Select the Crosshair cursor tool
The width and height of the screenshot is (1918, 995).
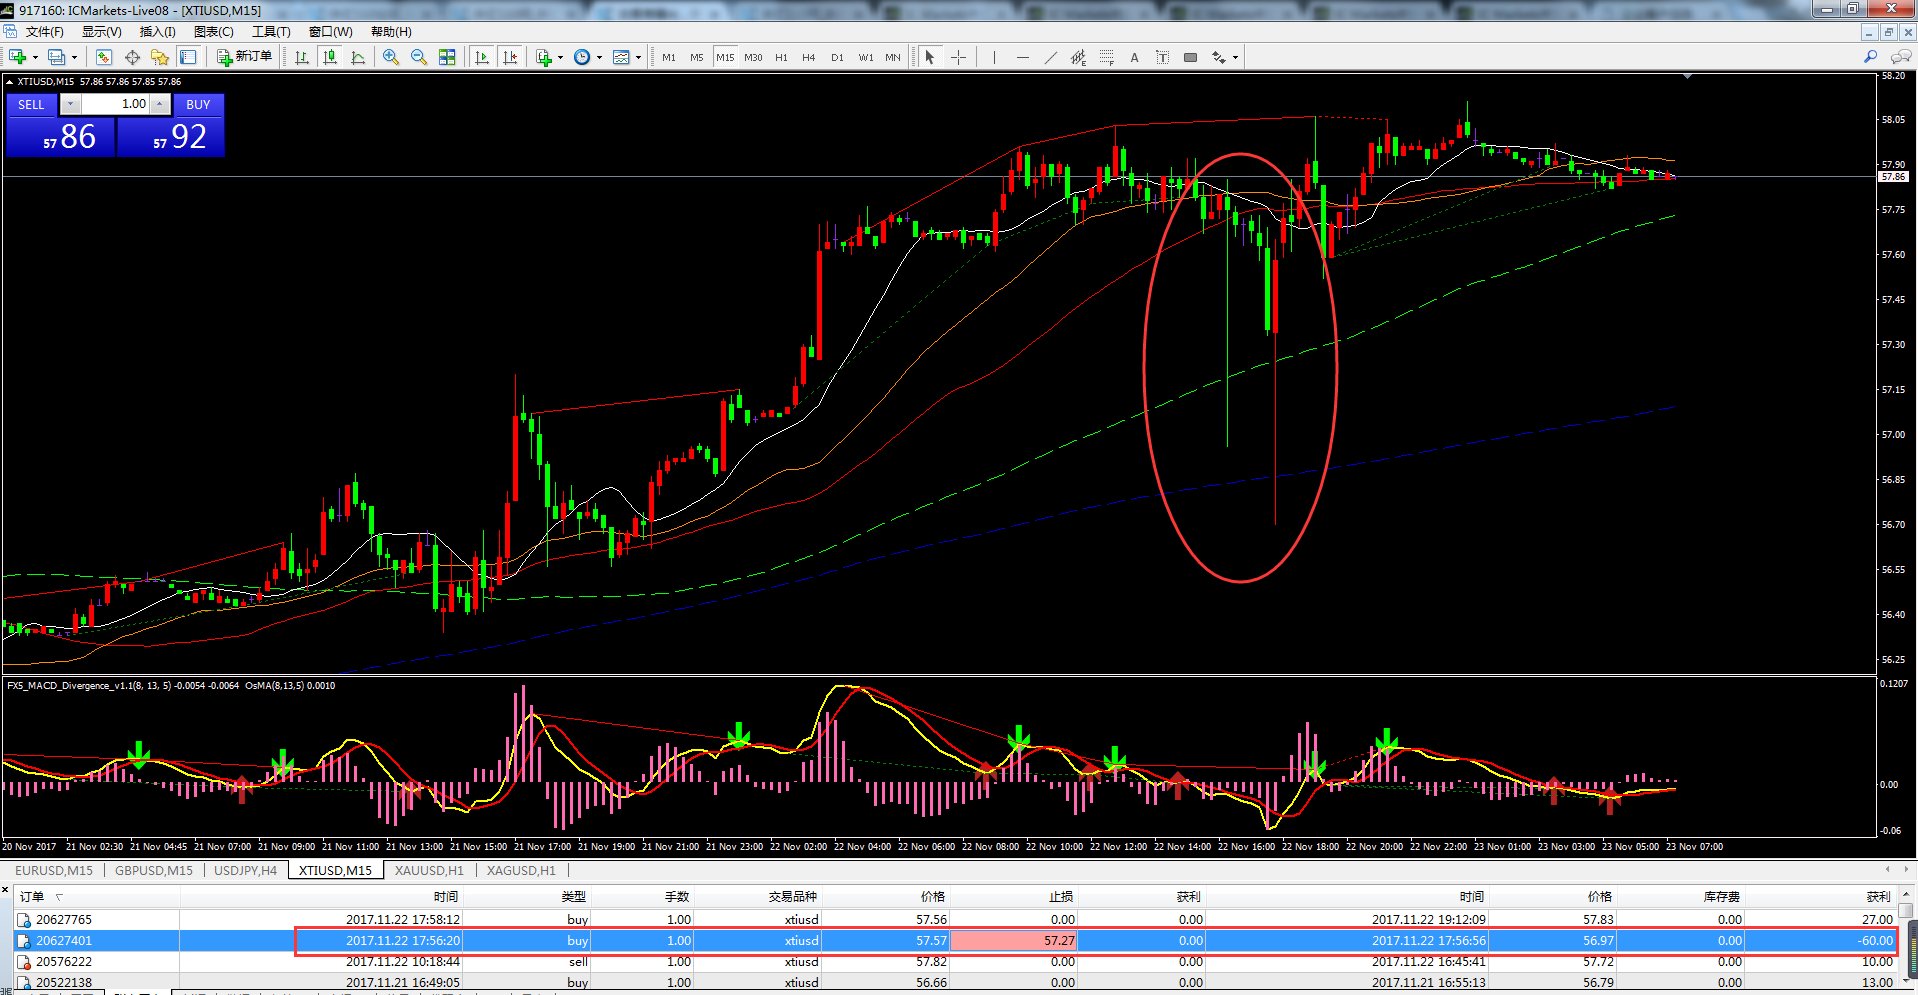pos(958,57)
